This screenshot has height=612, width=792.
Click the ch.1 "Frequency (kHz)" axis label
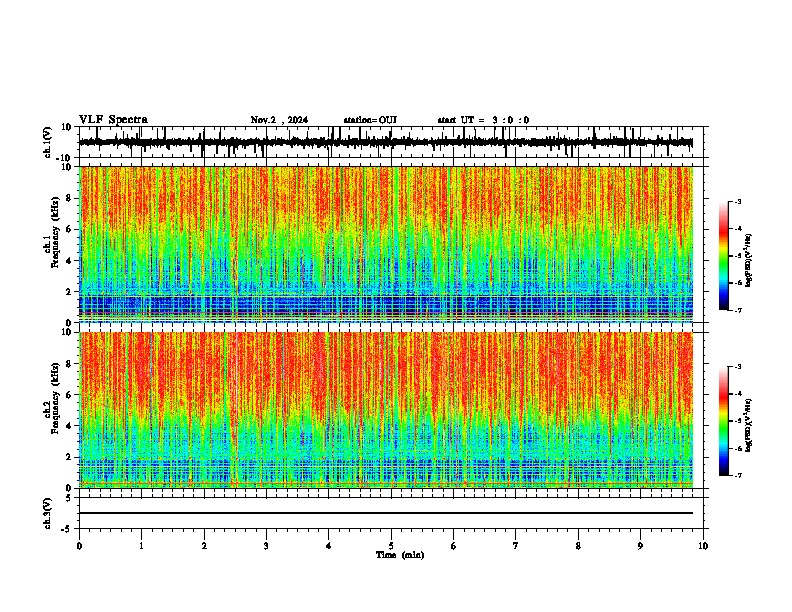(56, 232)
